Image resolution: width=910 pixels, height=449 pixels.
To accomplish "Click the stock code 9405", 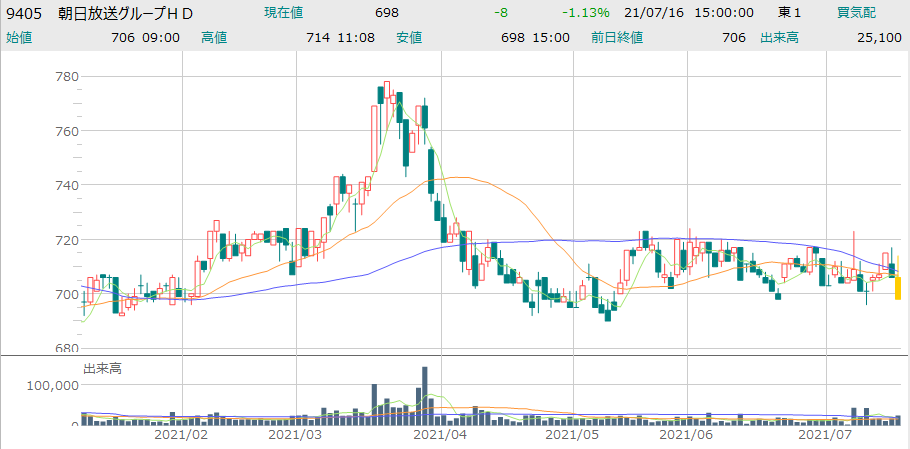I will coord(23,13).
